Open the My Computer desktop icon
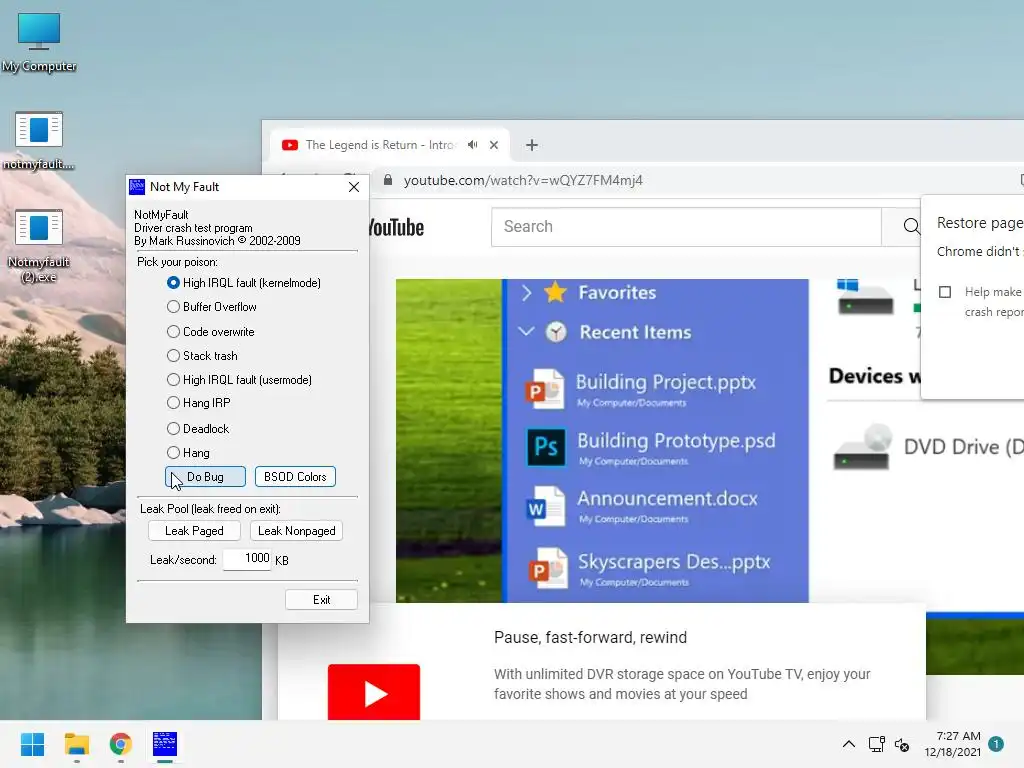The image size is (1024, 768). 39,42
